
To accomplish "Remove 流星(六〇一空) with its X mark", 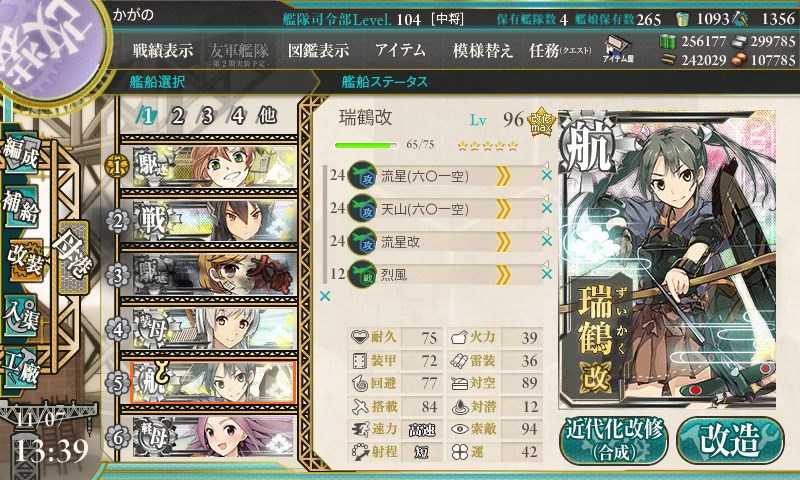I will pos(546,175).
